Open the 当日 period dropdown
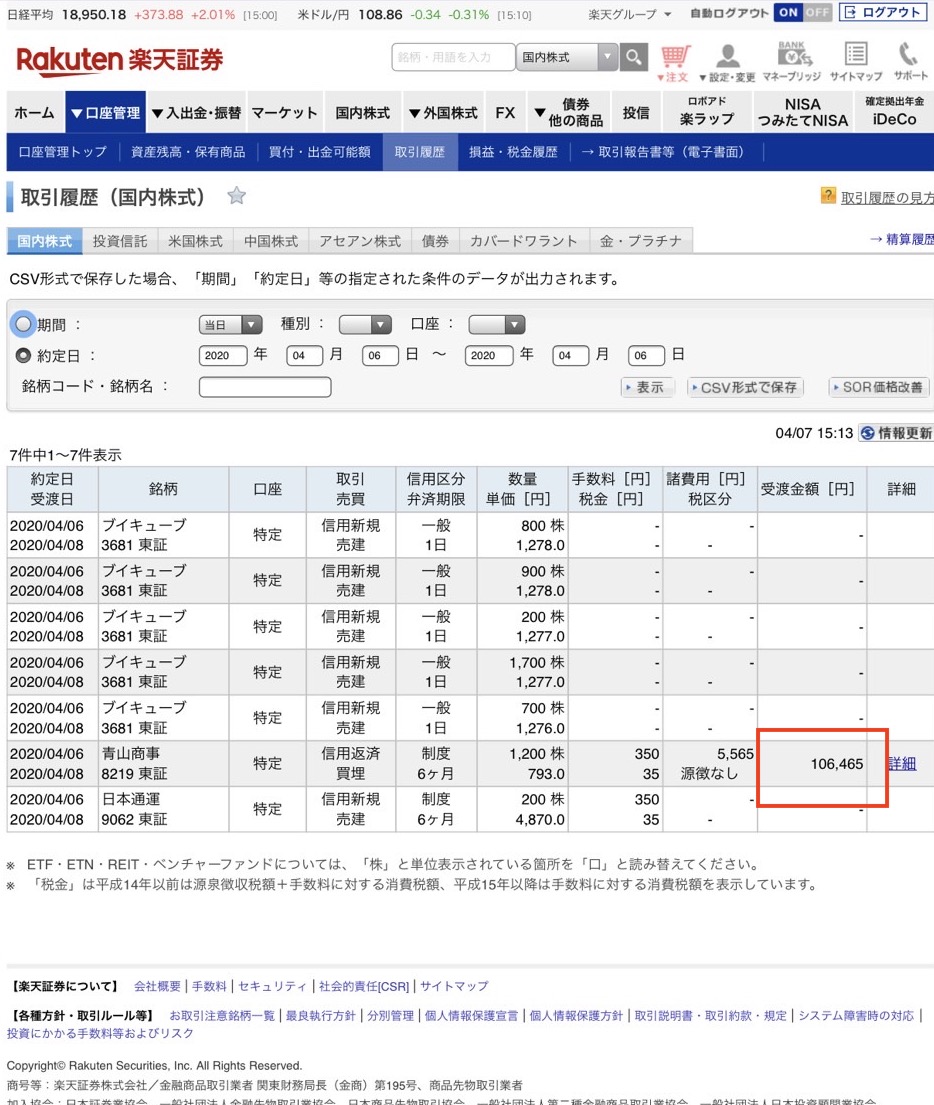Image resolution: width=934 pixels, height=1105 pixels. tap(231, 324)
